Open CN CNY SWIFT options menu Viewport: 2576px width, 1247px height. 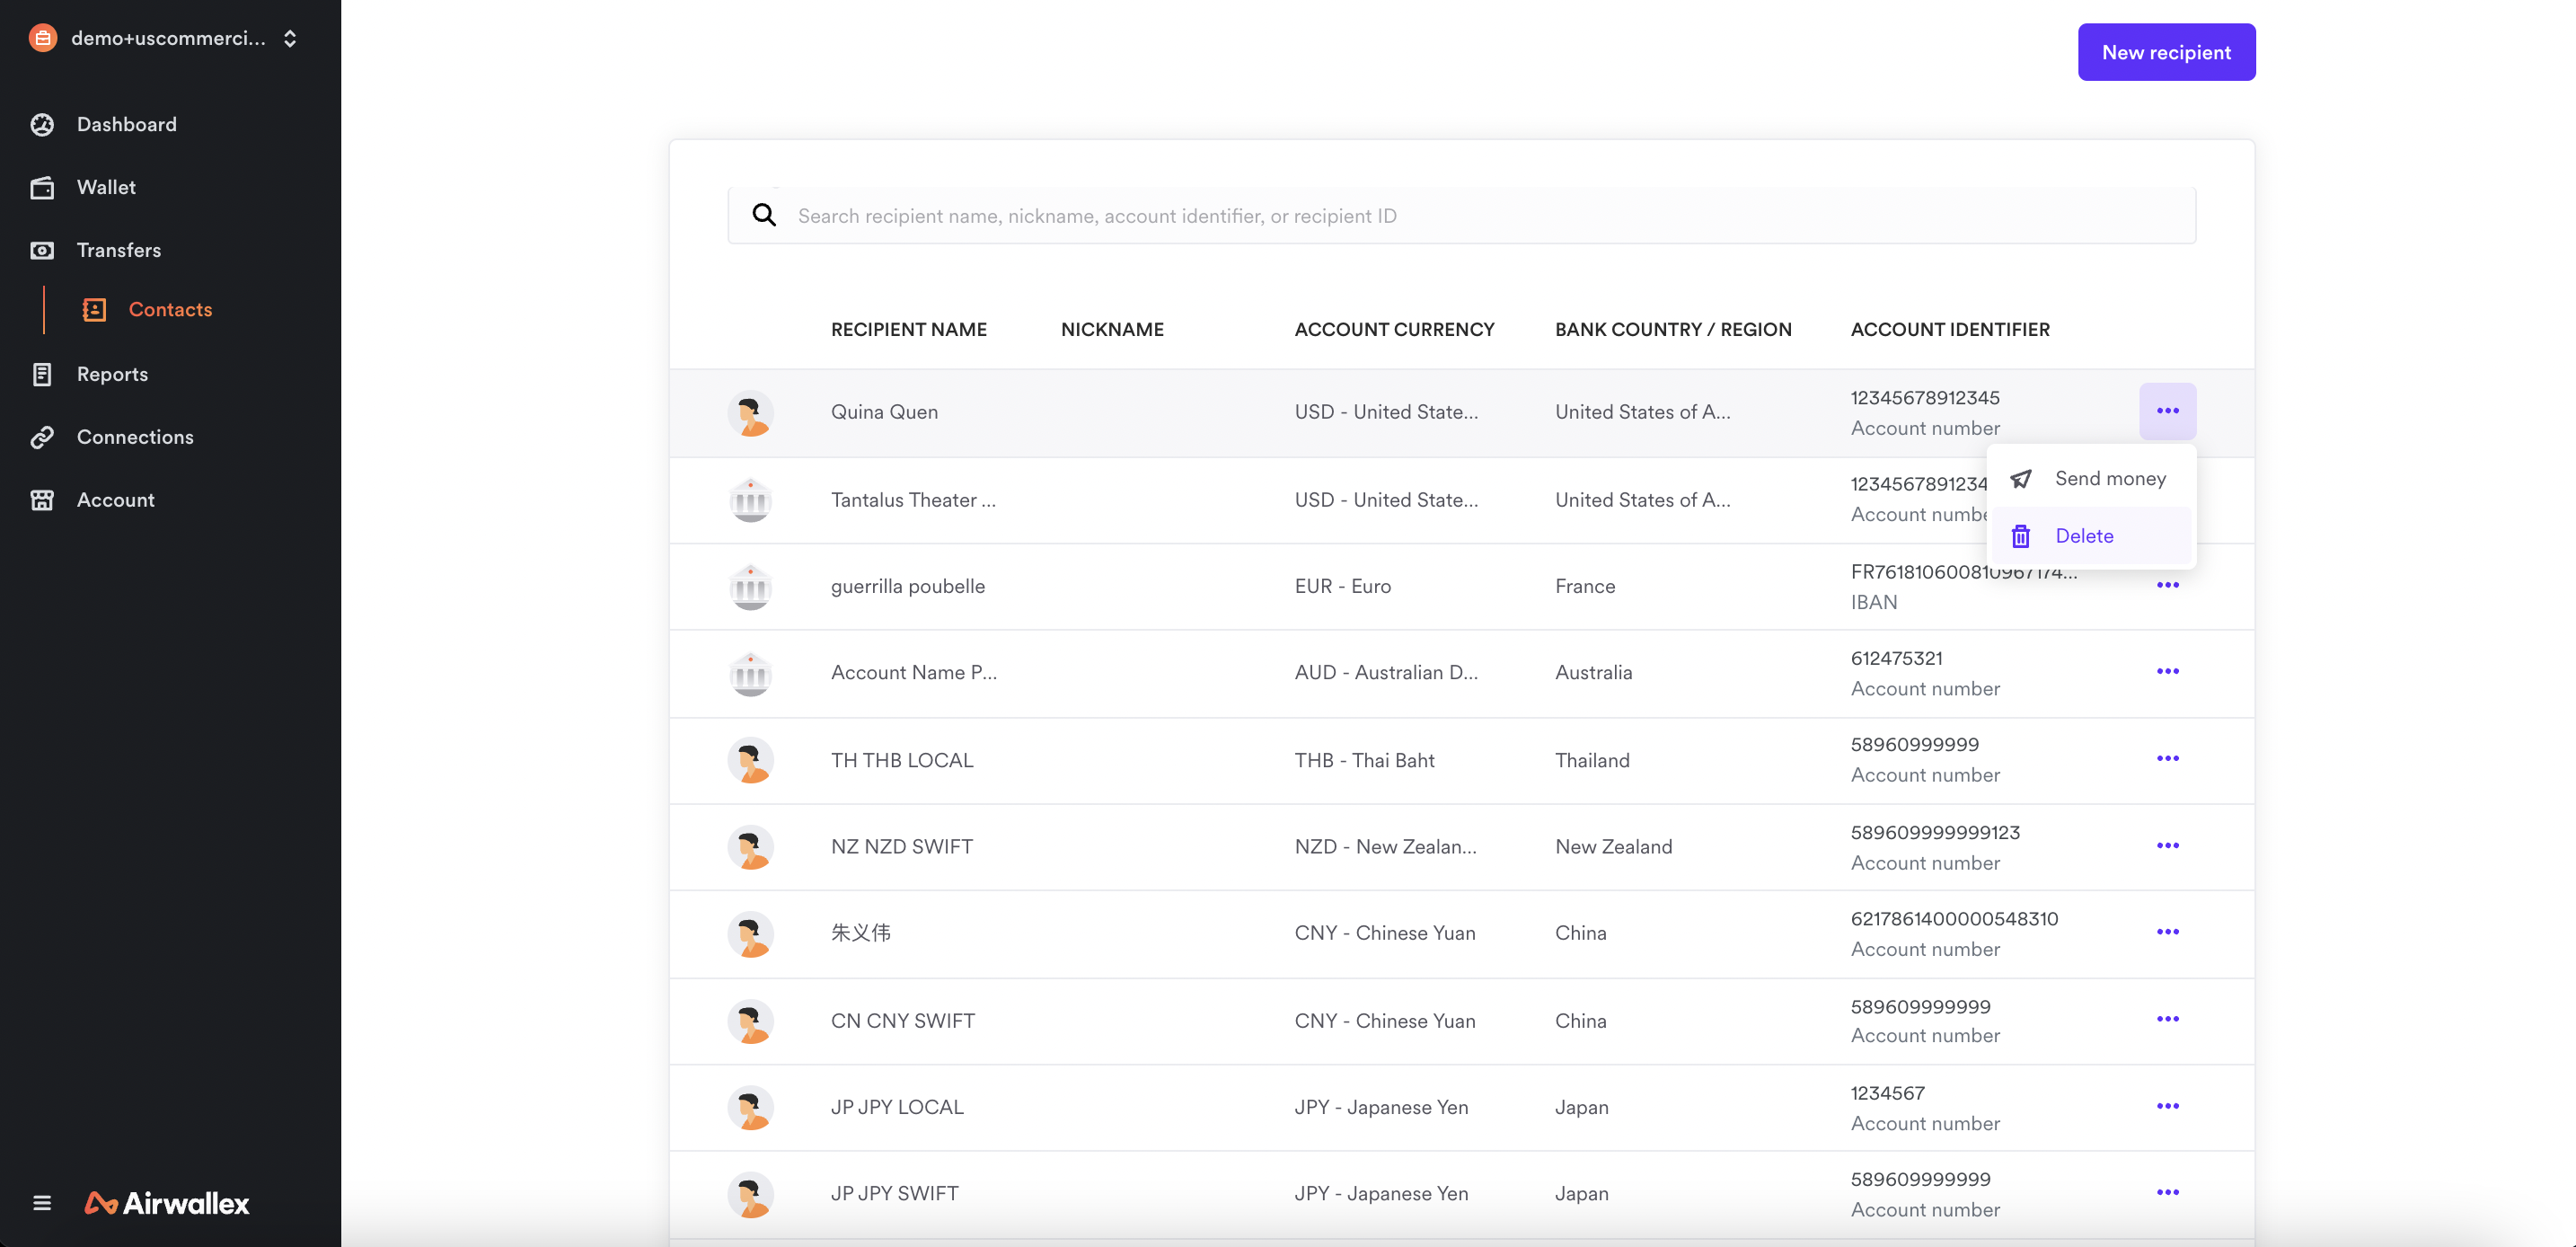pos(2167,1019)
